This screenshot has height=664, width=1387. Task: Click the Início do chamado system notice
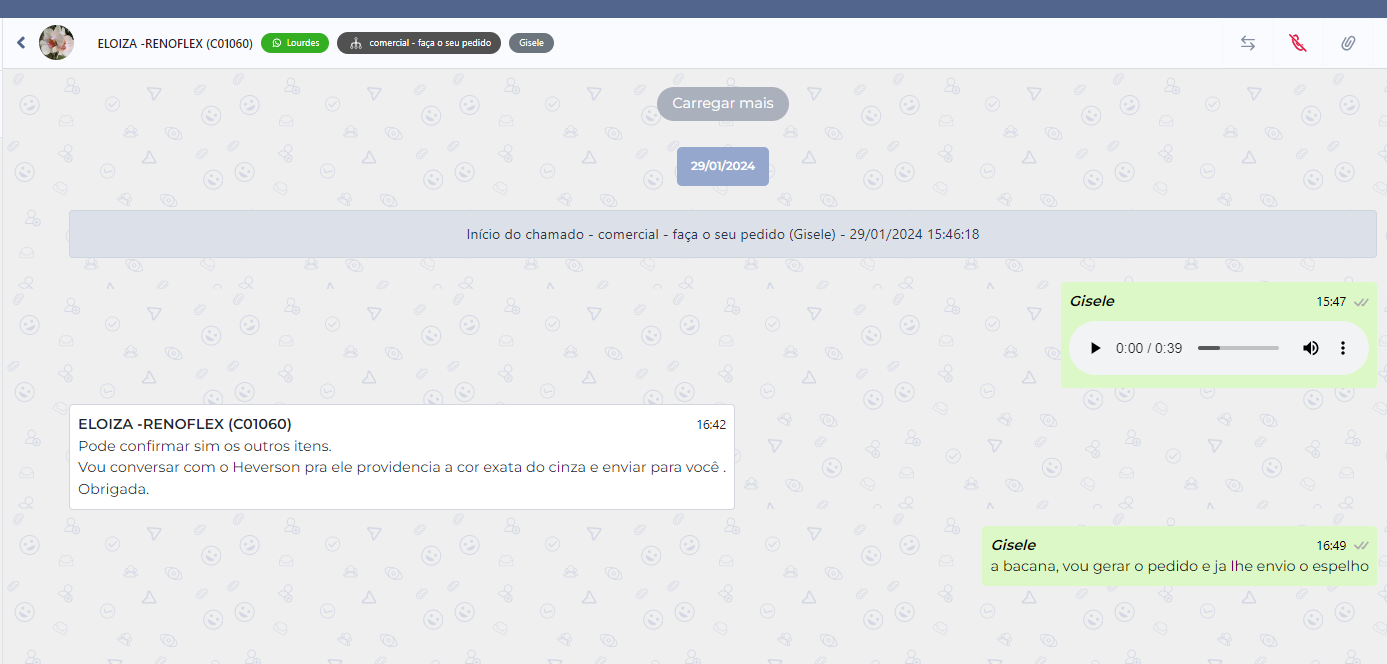coord(722,234)
